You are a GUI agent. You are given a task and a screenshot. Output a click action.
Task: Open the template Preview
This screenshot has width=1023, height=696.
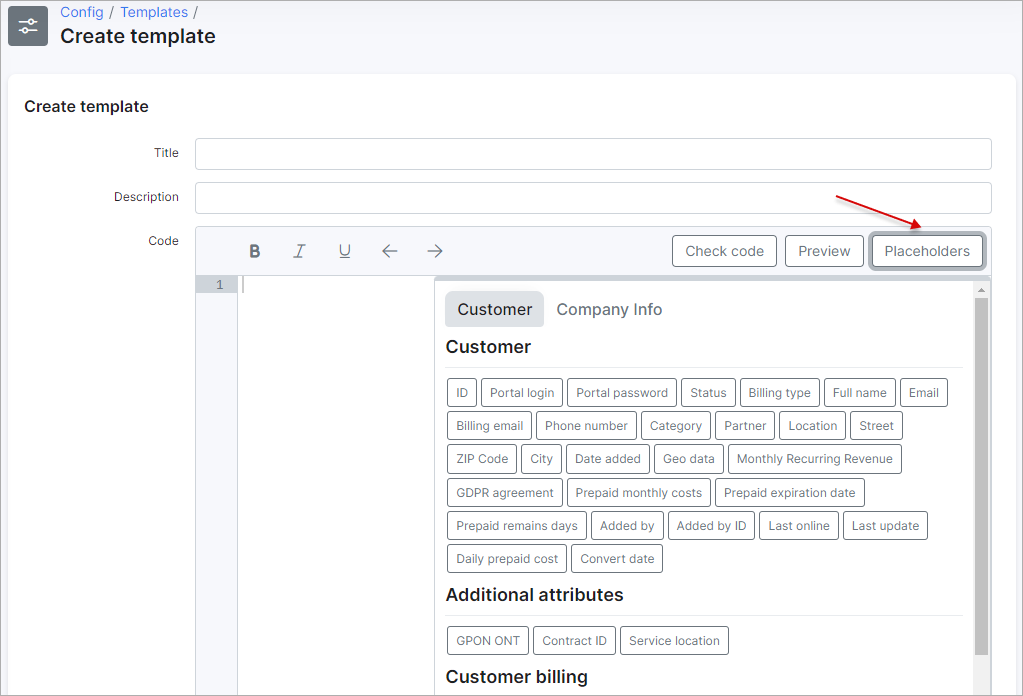click(824, 251)
